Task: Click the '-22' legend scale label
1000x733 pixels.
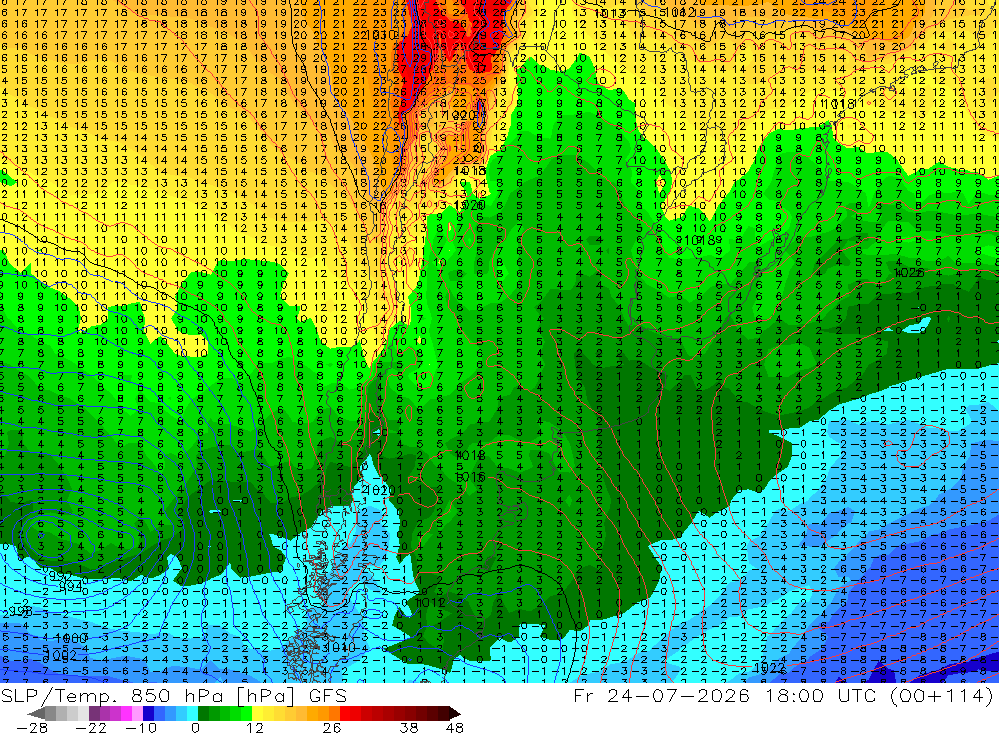Action: point(91,728)
